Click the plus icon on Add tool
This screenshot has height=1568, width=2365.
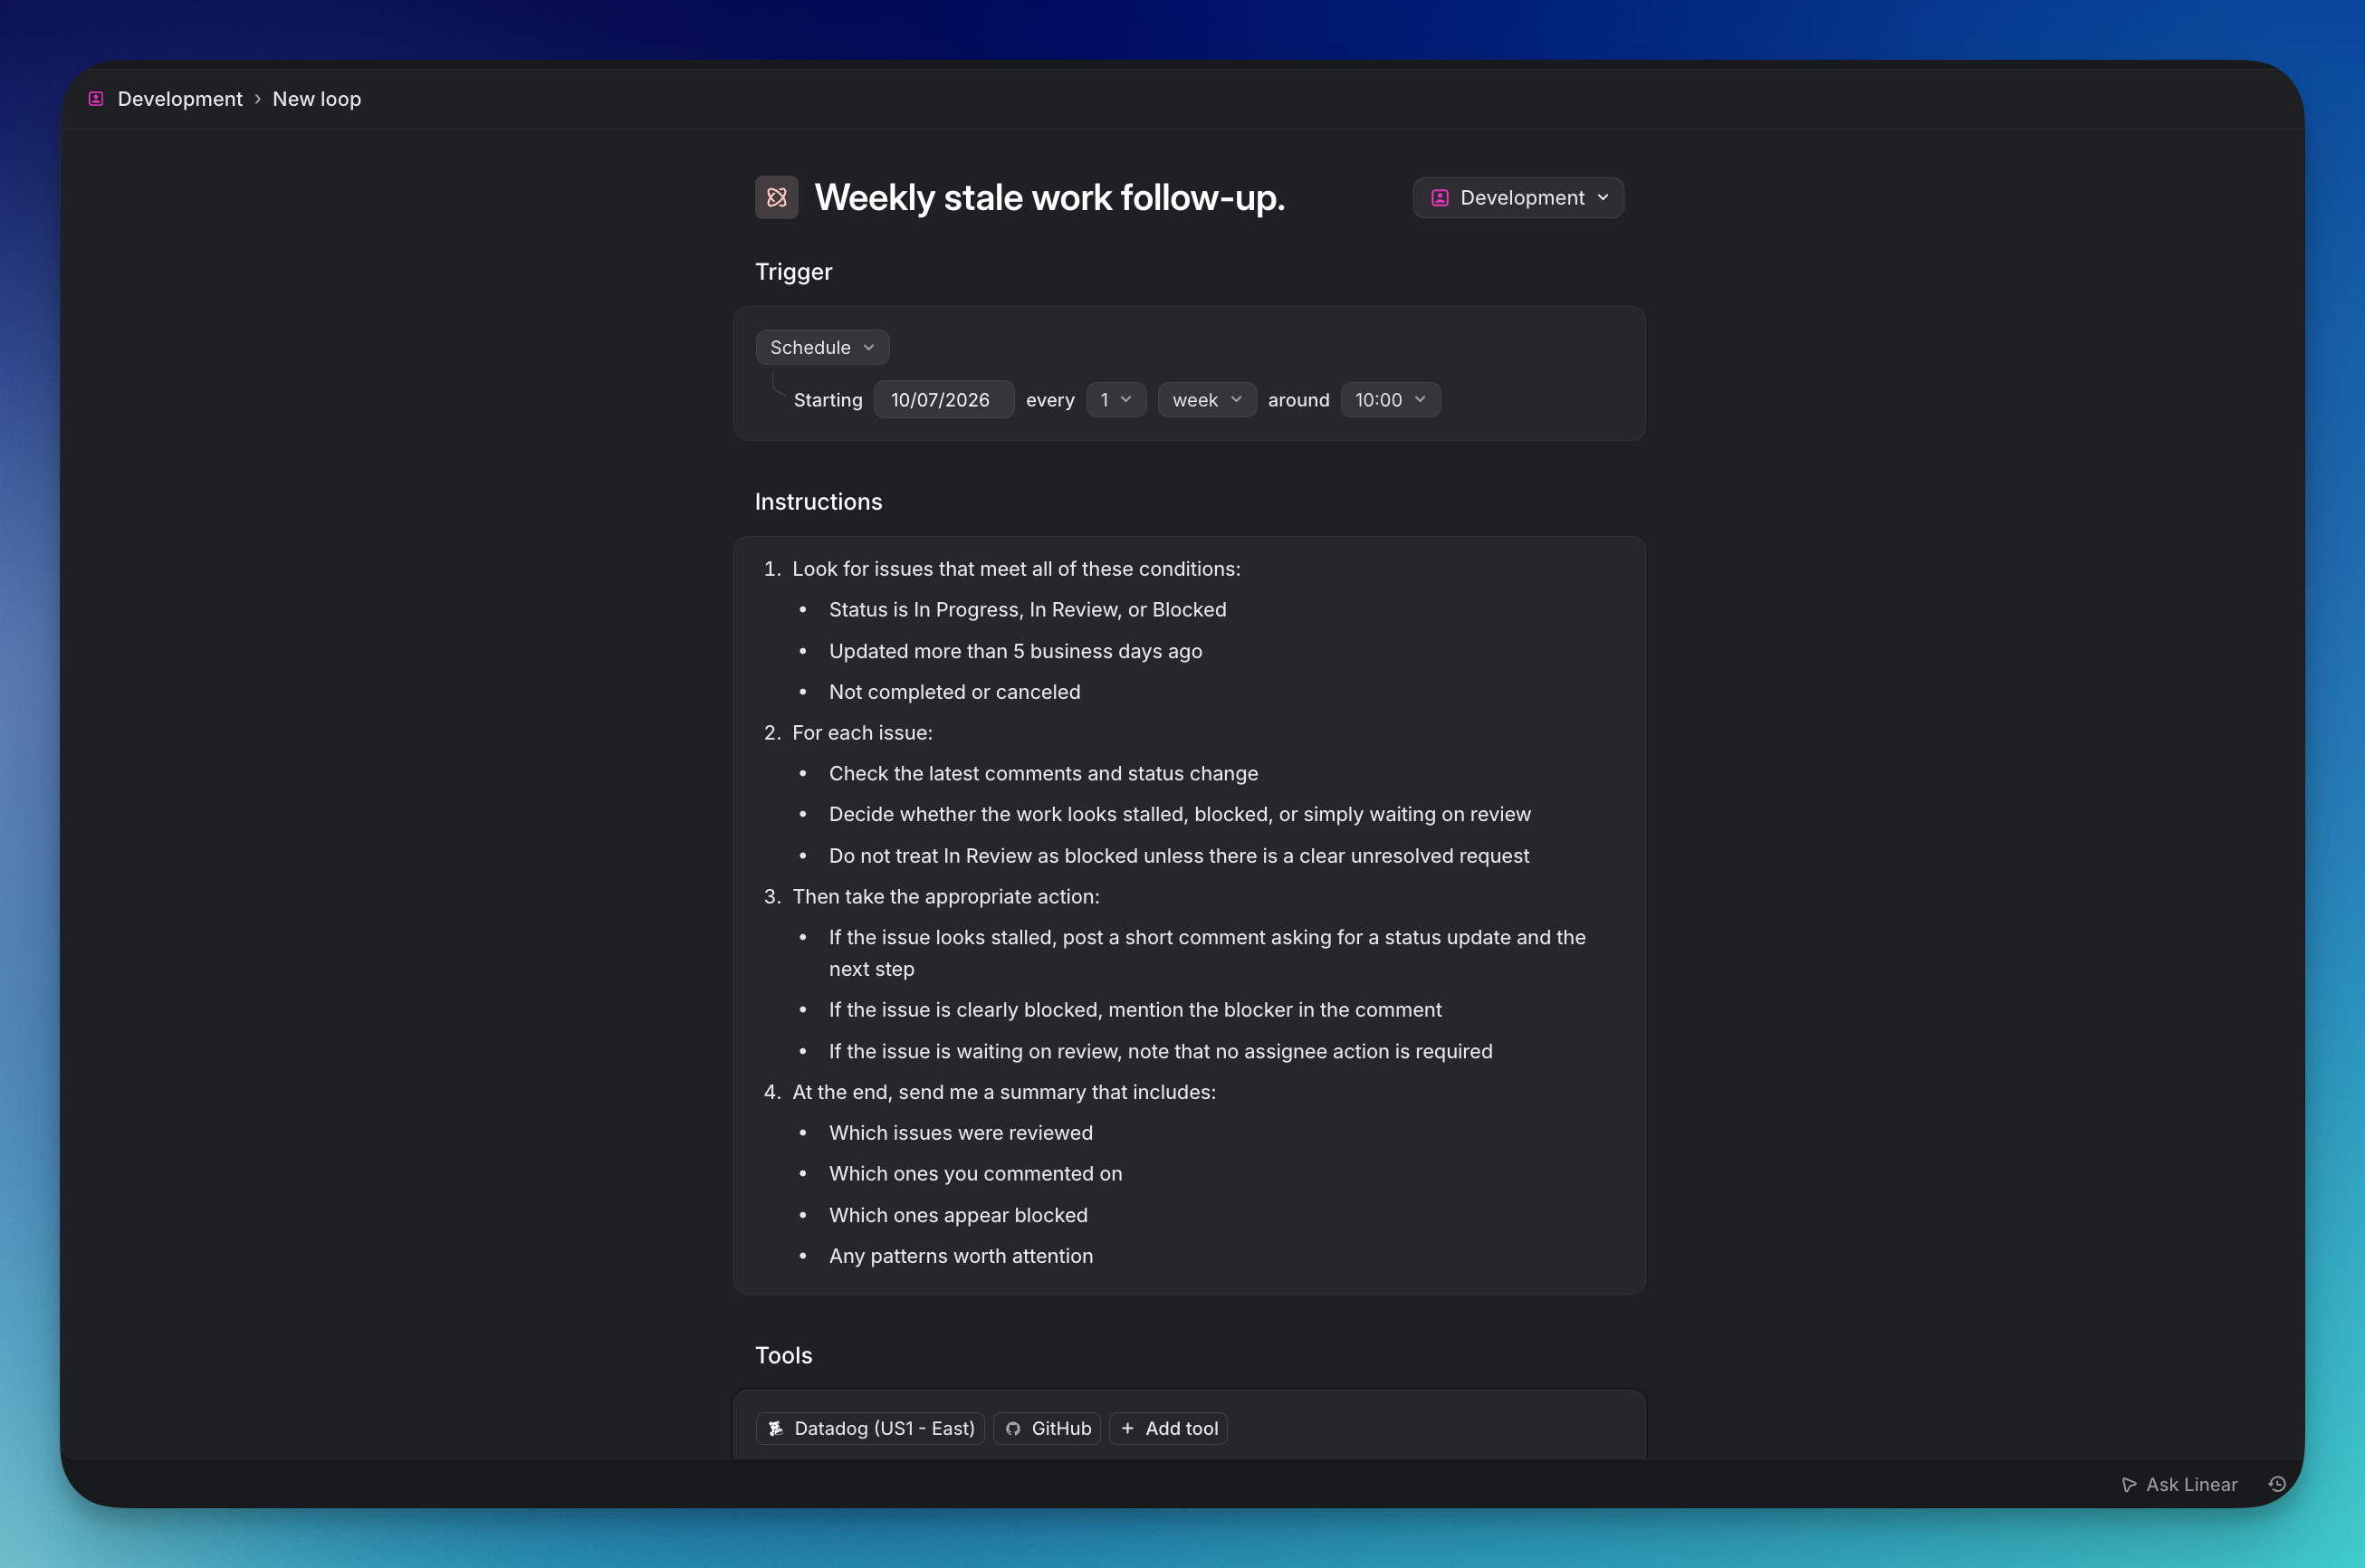1127,1428
